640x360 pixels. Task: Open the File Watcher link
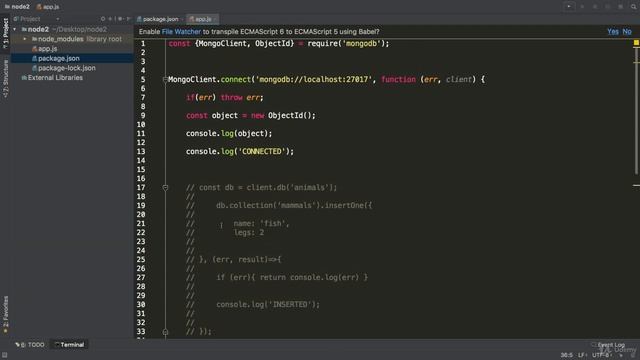(x=181, y=31)
